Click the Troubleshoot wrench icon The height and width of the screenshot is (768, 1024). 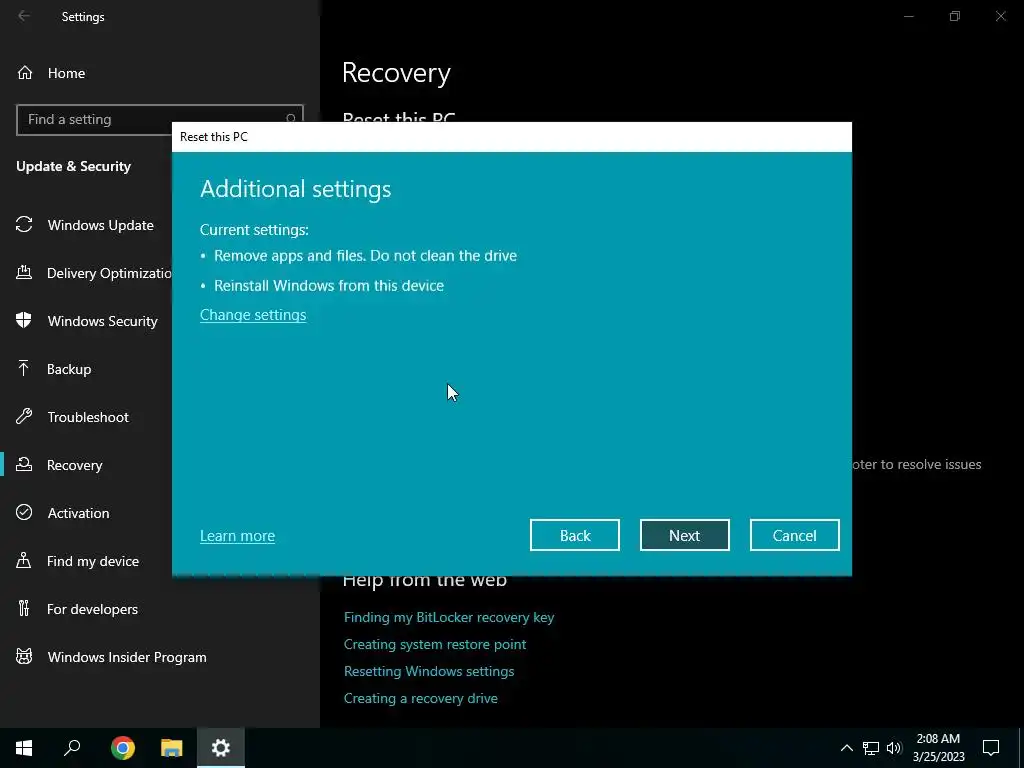[x=24, y=417]
